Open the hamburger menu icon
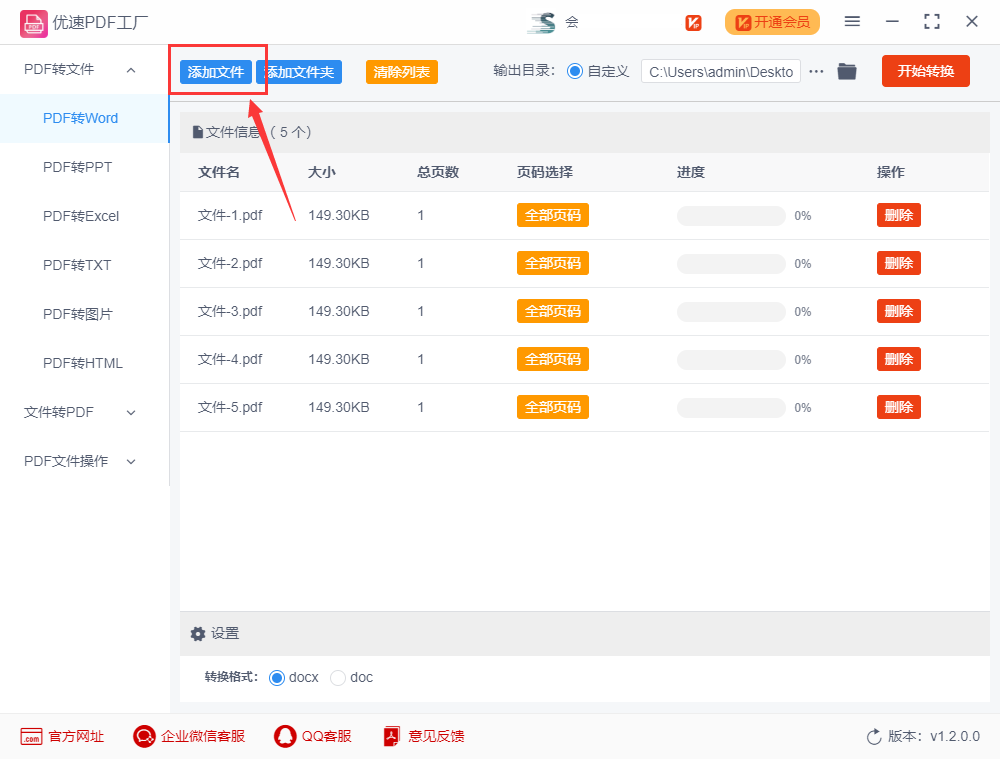The width and height of the screenshot is (1000, 760). [x=852, y=22]
